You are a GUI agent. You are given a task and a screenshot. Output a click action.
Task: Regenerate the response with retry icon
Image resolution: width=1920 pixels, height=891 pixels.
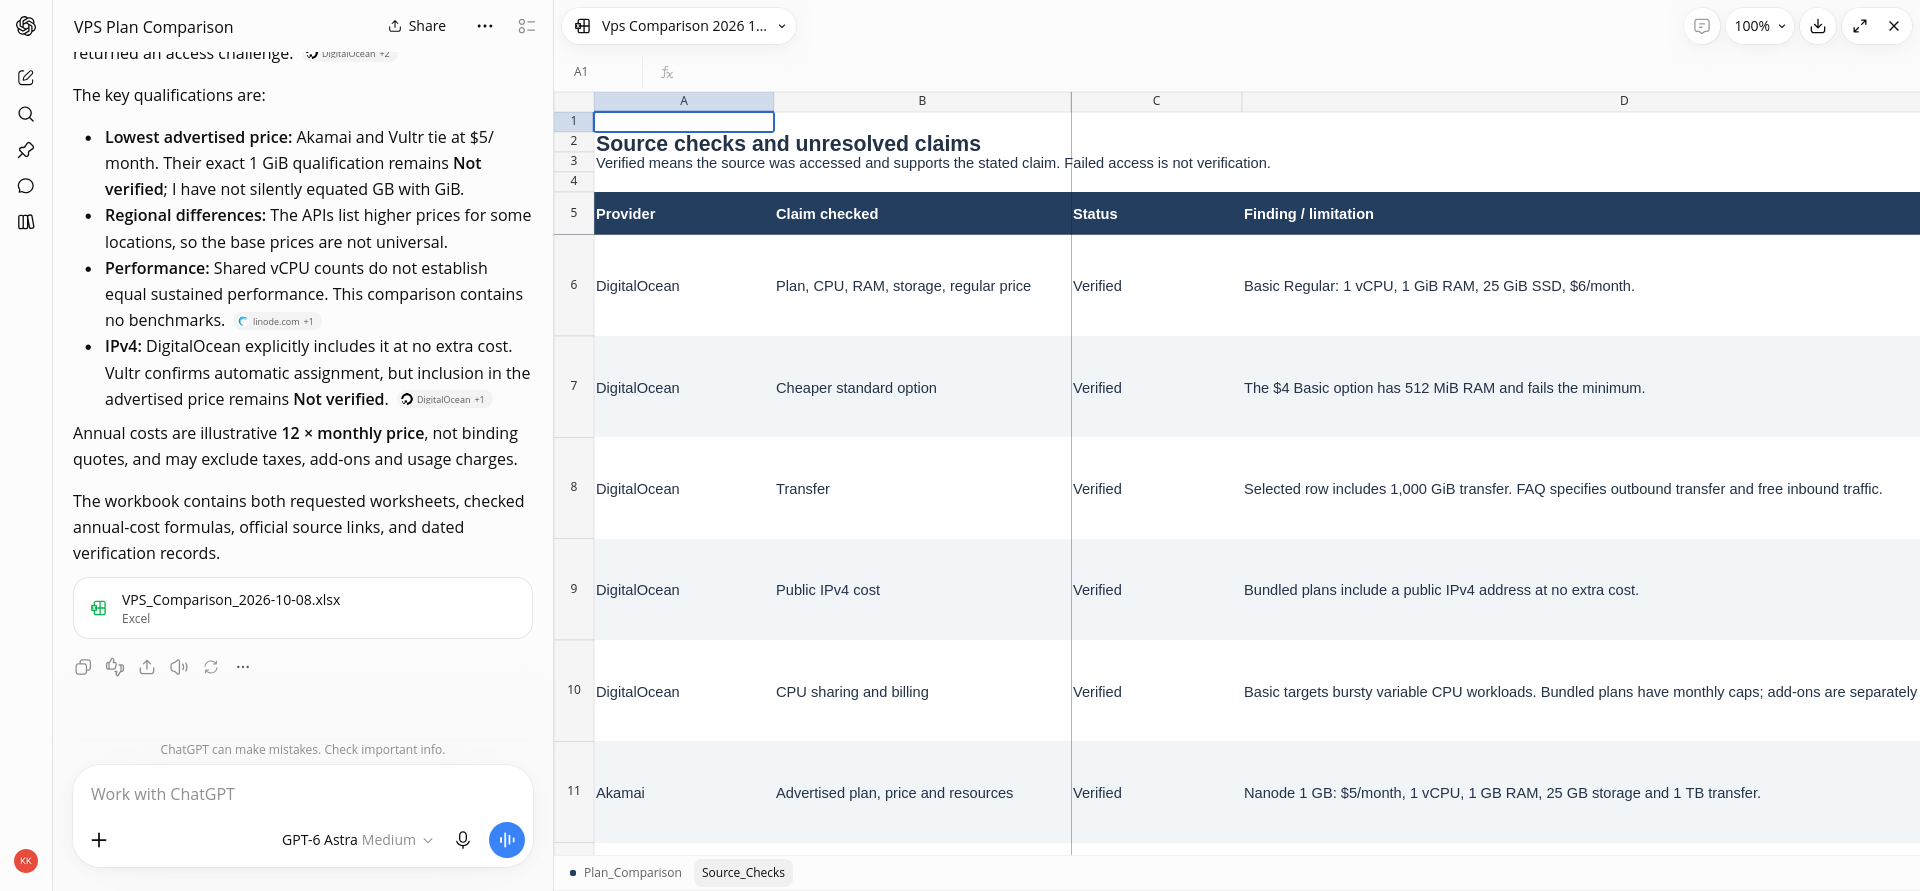pyautogui.click(x=211, y=667)
